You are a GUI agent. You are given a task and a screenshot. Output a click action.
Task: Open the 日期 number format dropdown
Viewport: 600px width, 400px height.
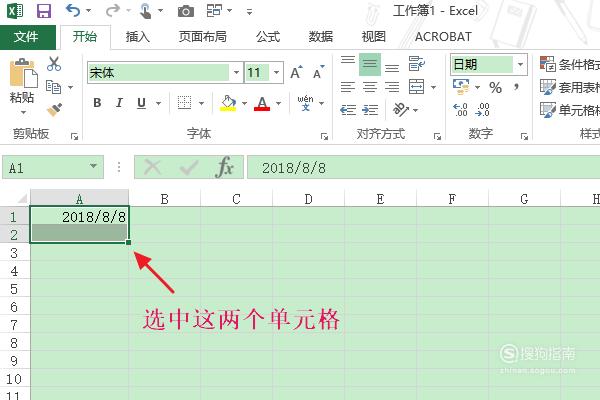(x=520, y=64)
